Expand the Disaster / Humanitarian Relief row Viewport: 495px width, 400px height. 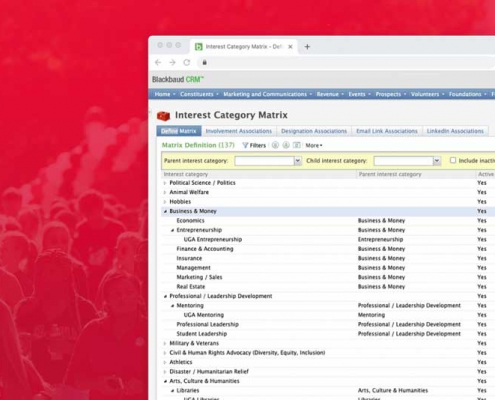coord(165,372)
